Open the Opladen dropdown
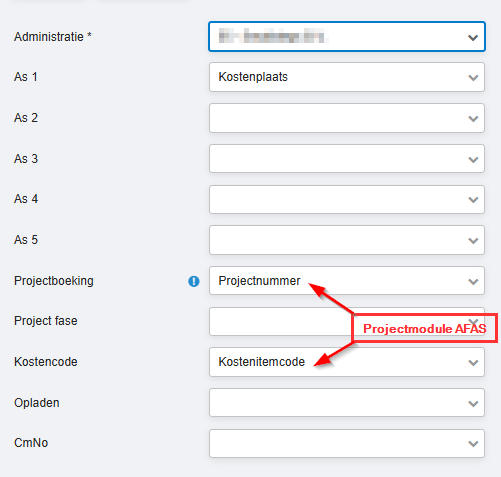 click(x=347, y=403)
